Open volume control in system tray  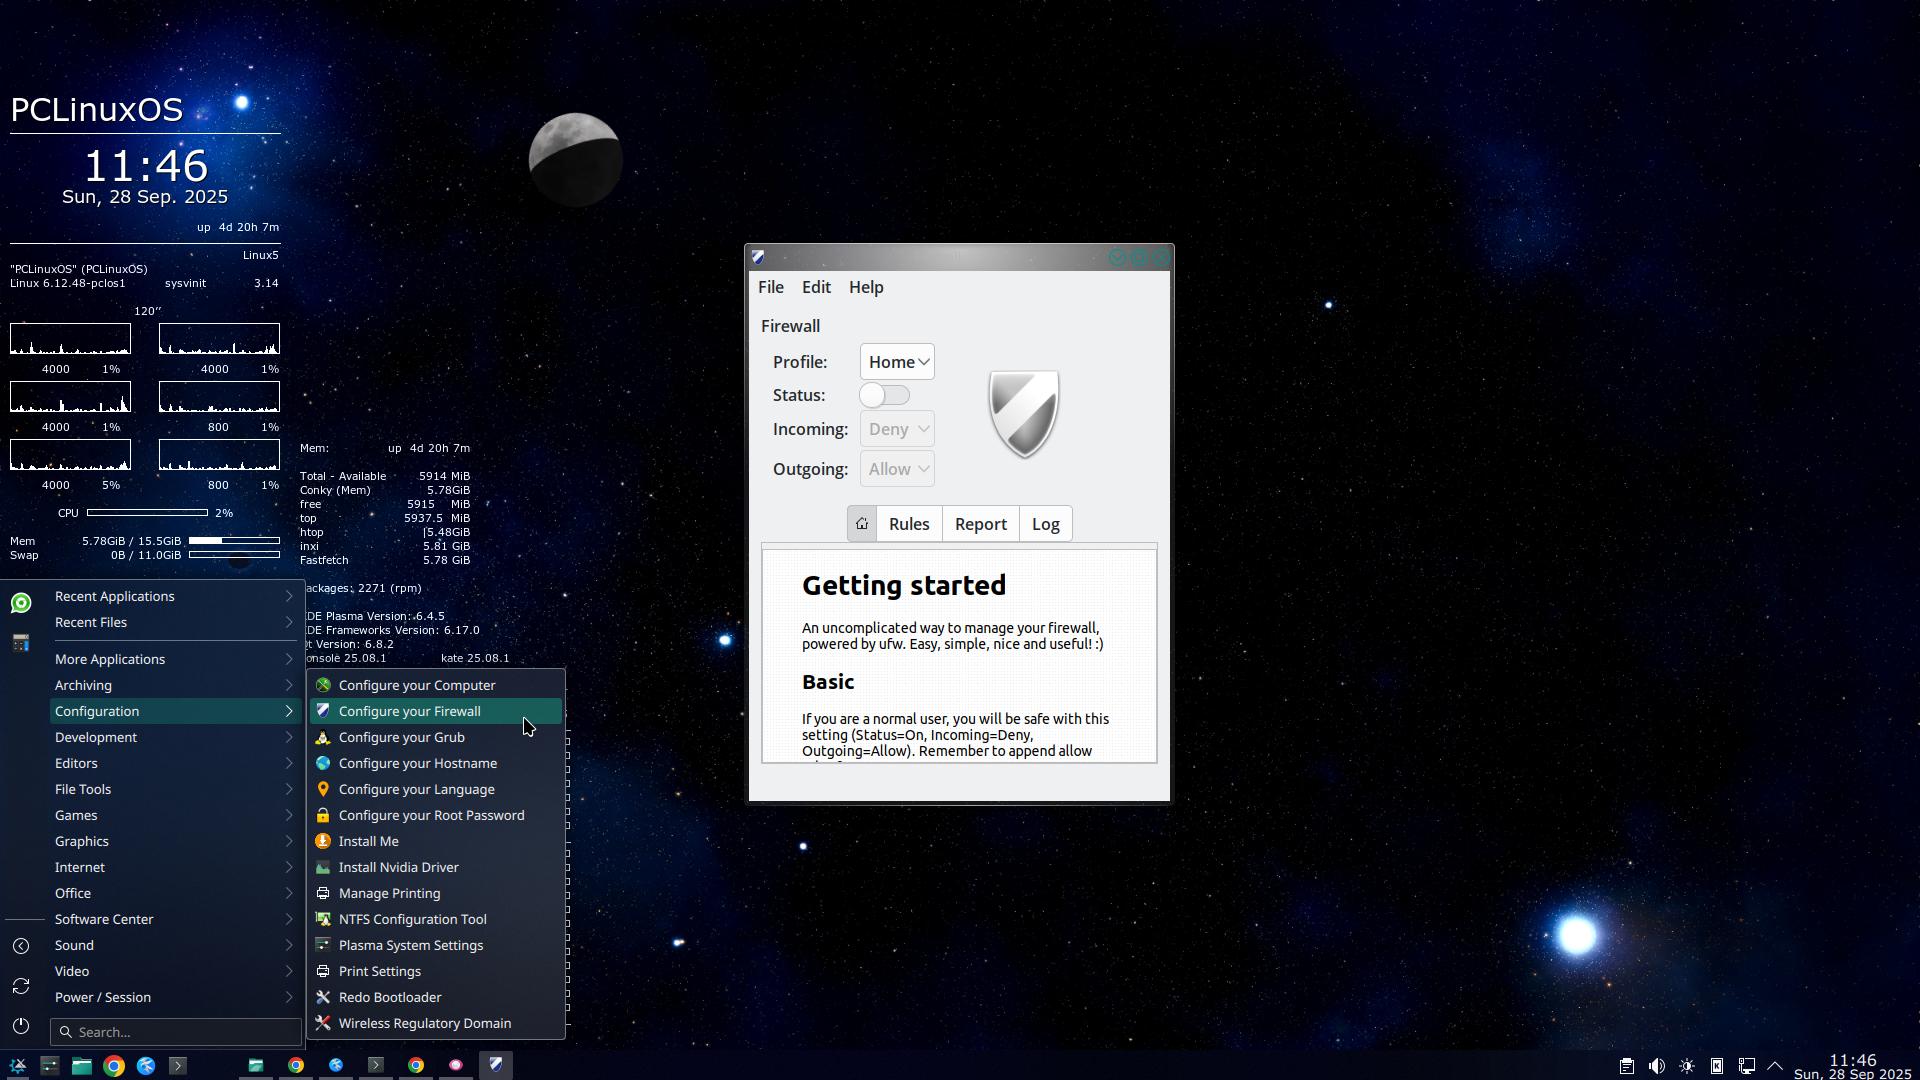coord(1657,1066)
